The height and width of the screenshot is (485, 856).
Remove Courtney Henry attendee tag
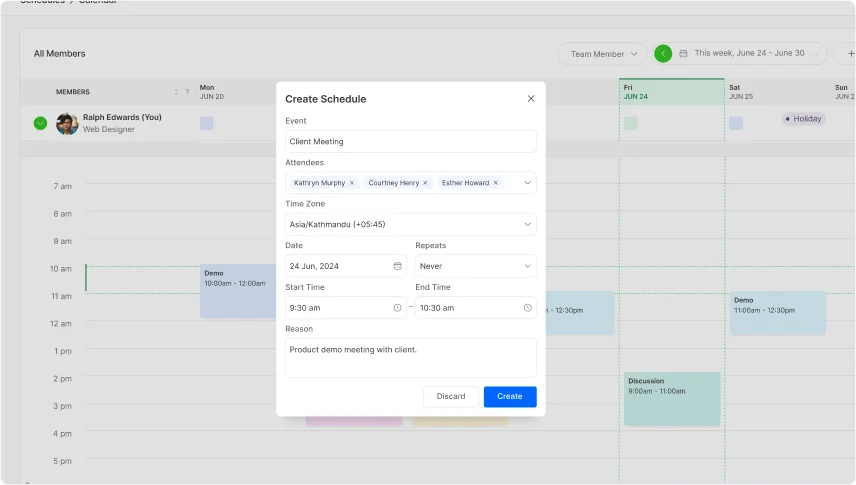425,183
